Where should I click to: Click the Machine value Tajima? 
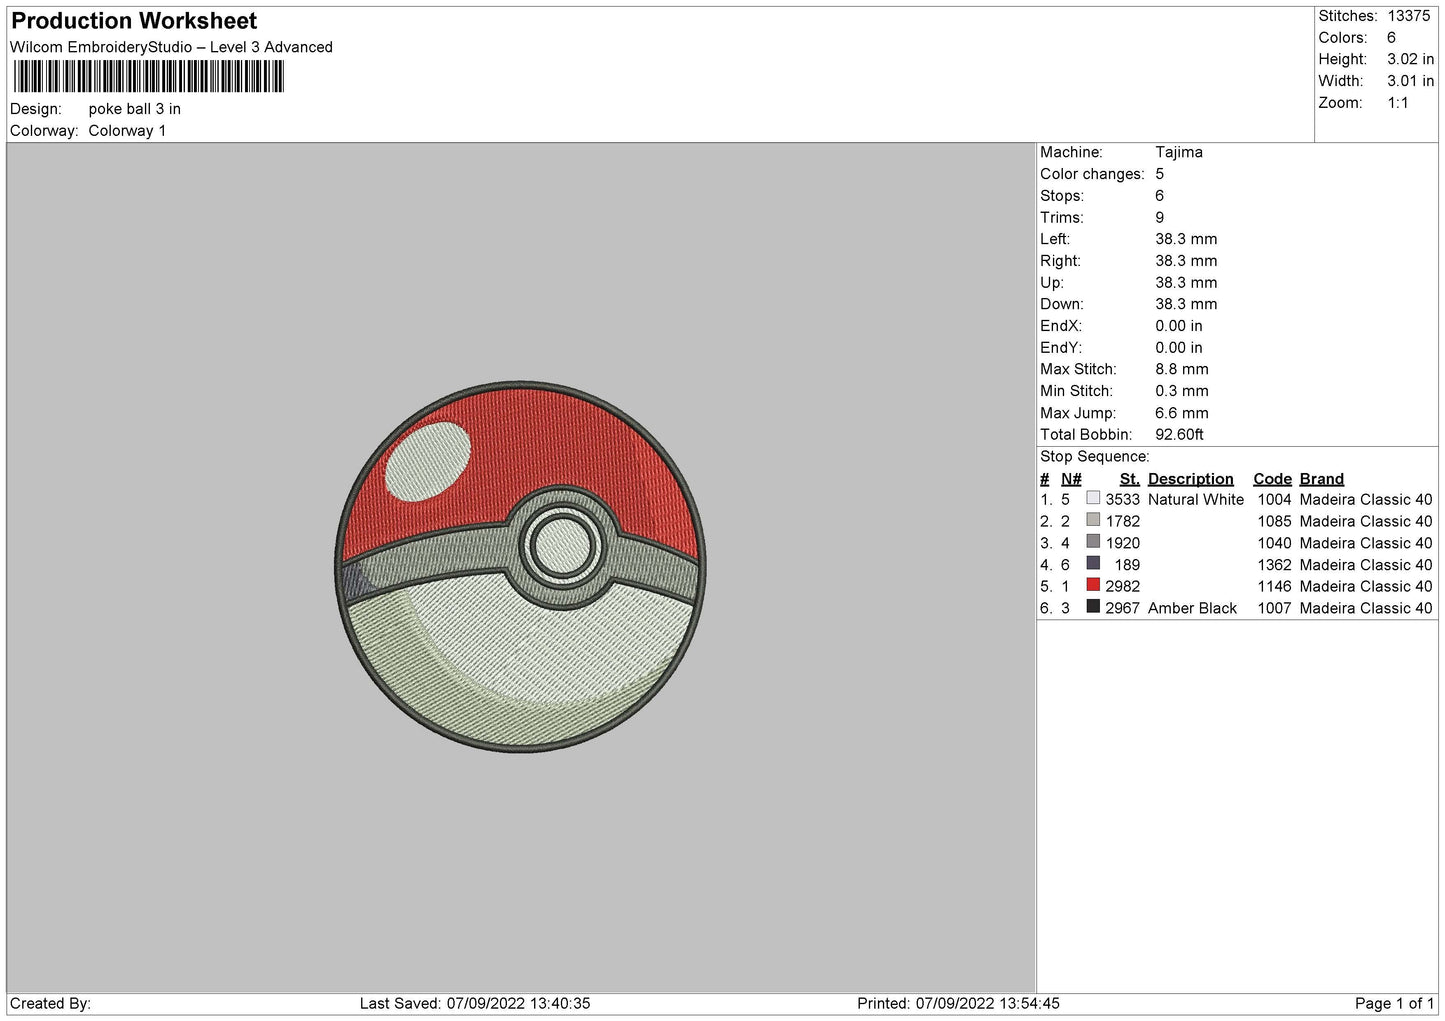(x=1179, y=152)
